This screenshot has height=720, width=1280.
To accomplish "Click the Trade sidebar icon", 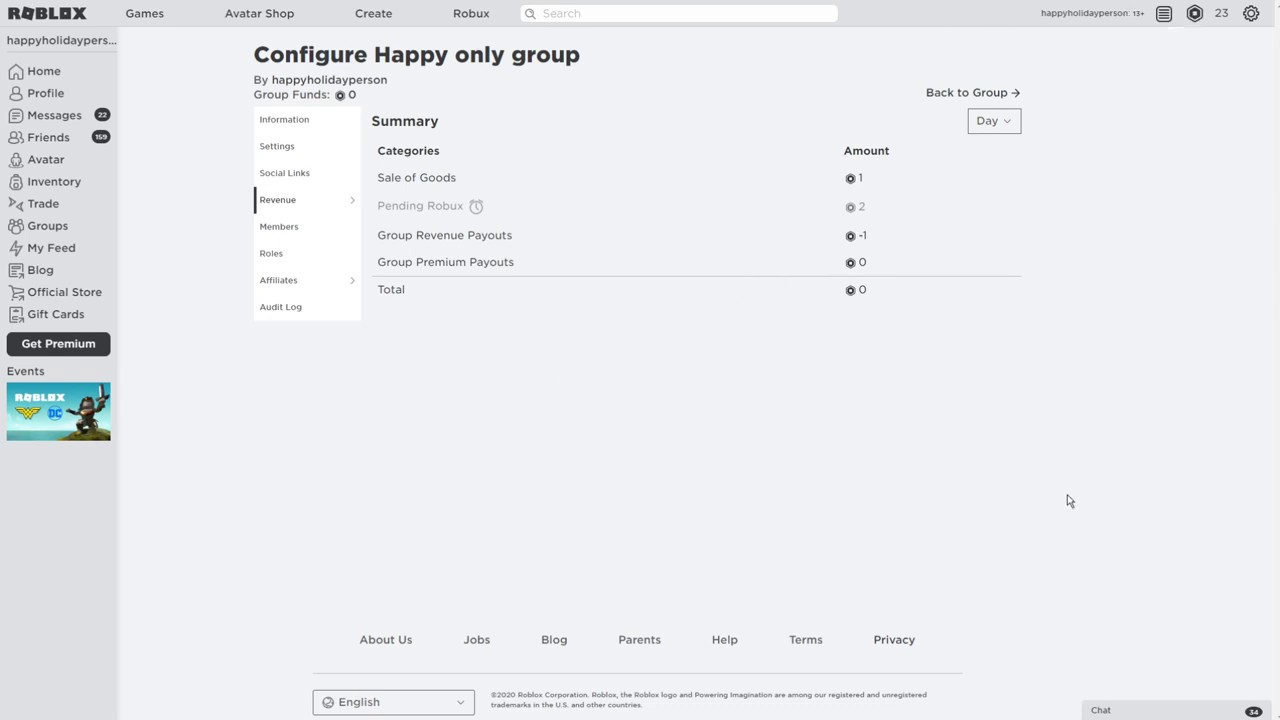I will (x=15, y=203).
